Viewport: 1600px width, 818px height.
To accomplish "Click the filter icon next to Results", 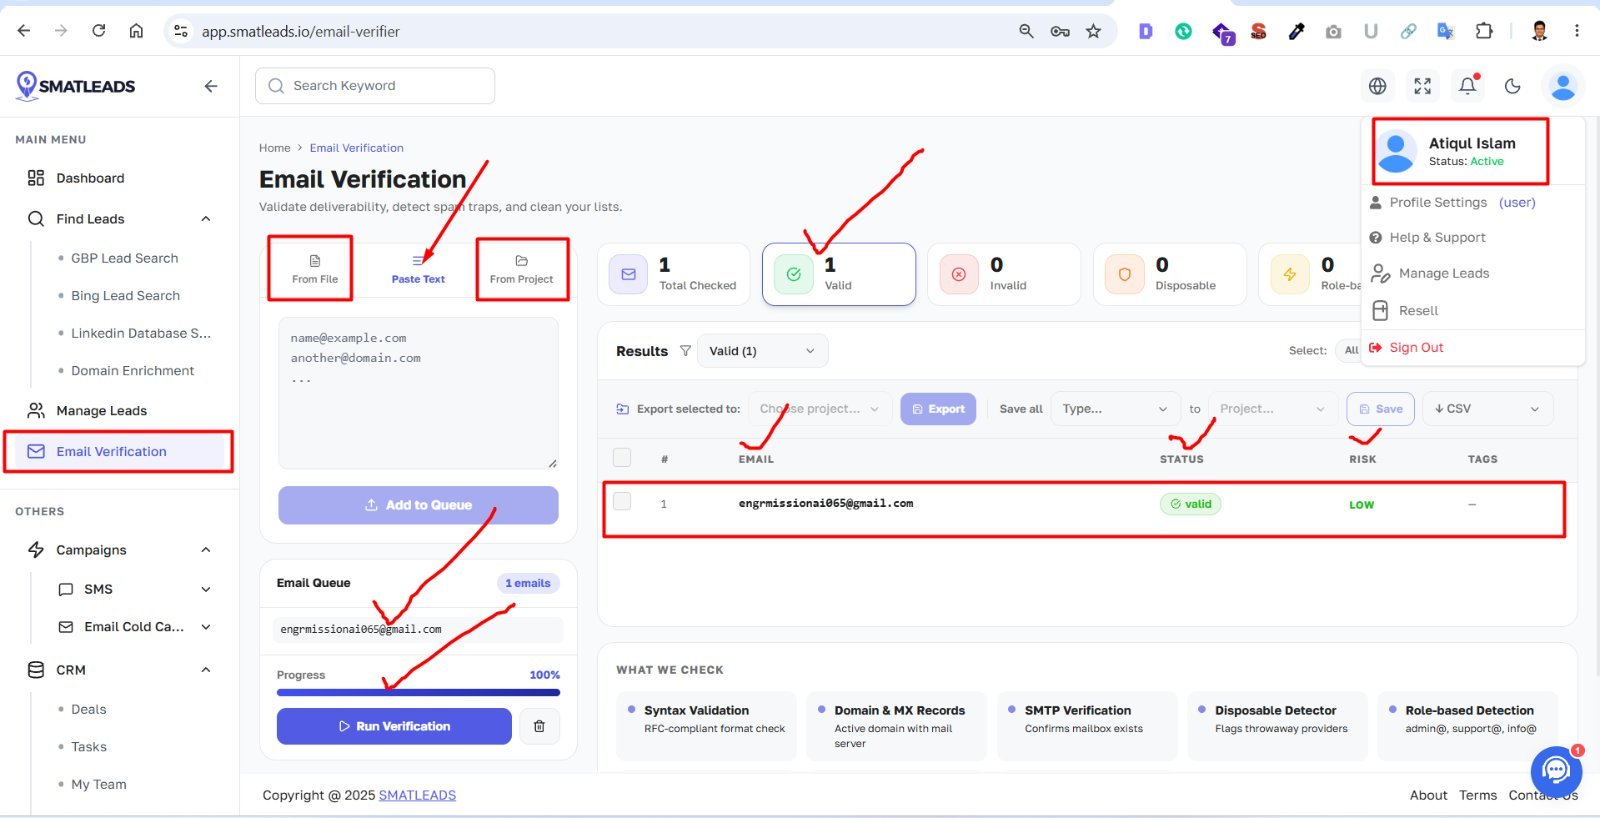I will [x=685, y=351].
